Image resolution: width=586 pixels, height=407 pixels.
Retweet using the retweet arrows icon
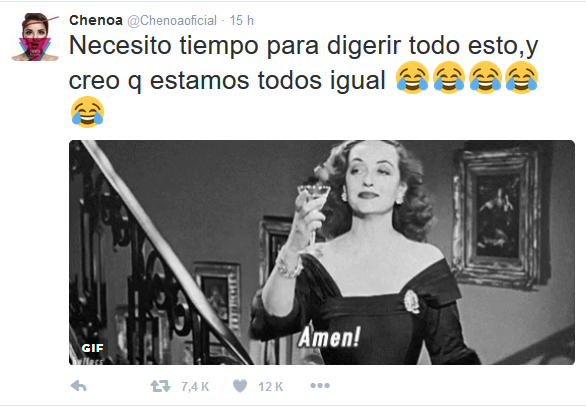(160, 386)
